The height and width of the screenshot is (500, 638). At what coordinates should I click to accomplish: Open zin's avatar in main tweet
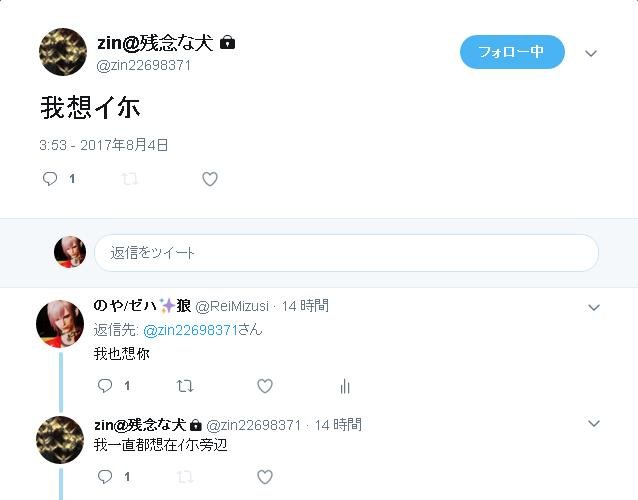[63, 52]
